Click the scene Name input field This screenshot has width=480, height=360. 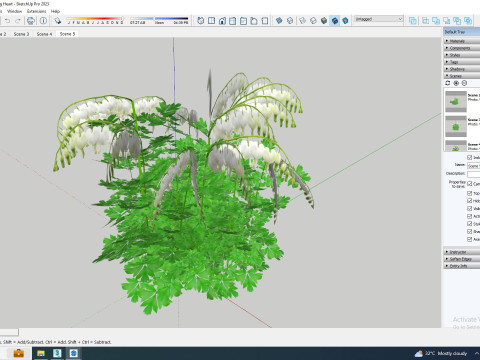(x=473, y=166)
